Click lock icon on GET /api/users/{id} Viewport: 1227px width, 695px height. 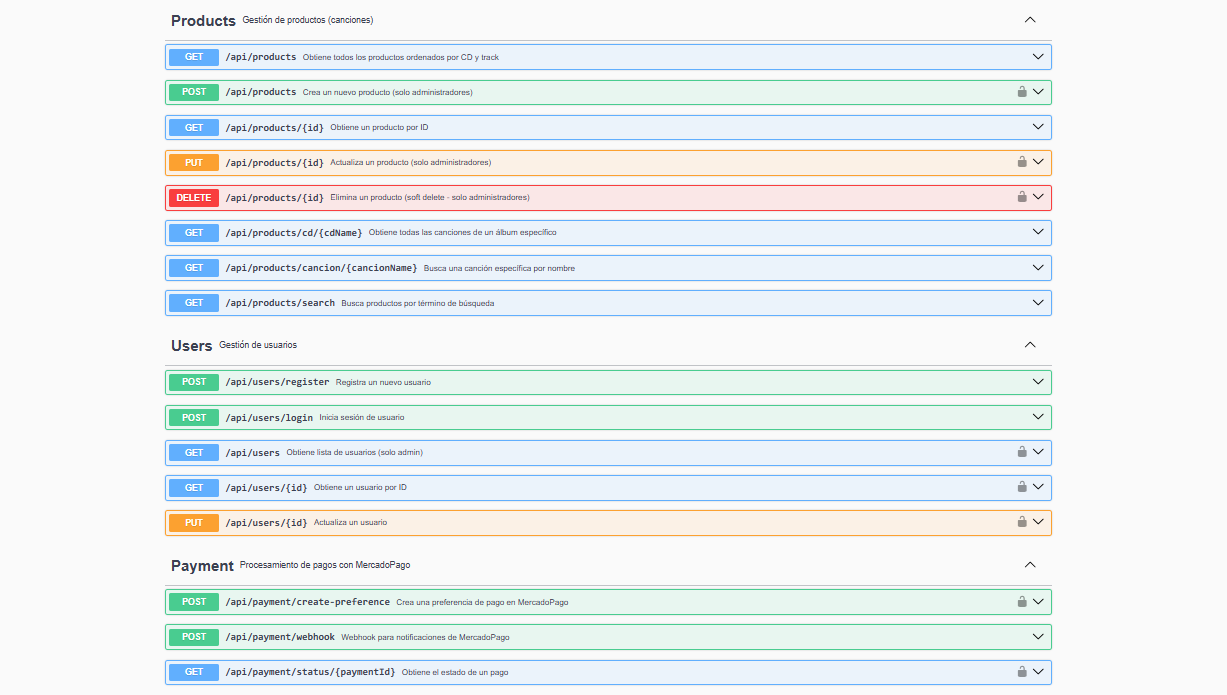pyautogui.click(x=1022, y=487)
